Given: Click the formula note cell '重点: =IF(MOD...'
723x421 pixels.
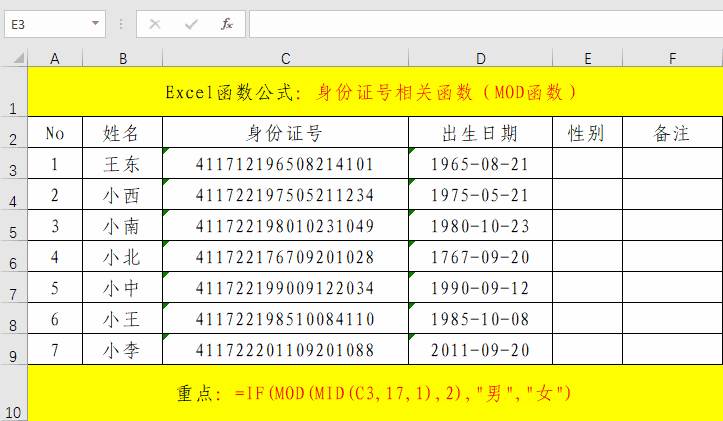Looking at the screenshot, I should tap(375, 393).
